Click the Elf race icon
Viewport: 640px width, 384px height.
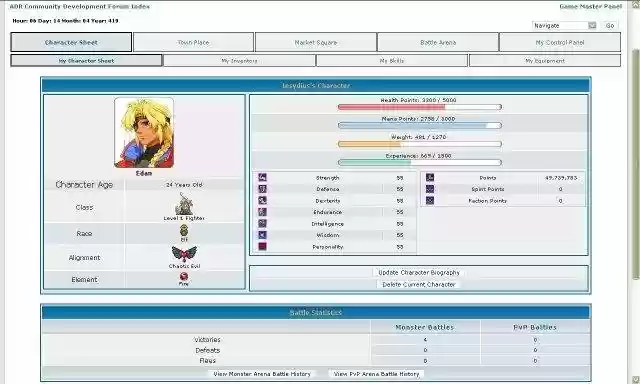(184, 231)
